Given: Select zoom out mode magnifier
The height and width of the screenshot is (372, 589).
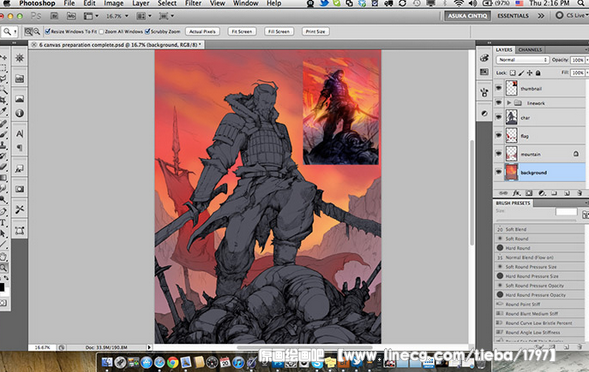Looking at the screenshot, I should pos(36,32).
